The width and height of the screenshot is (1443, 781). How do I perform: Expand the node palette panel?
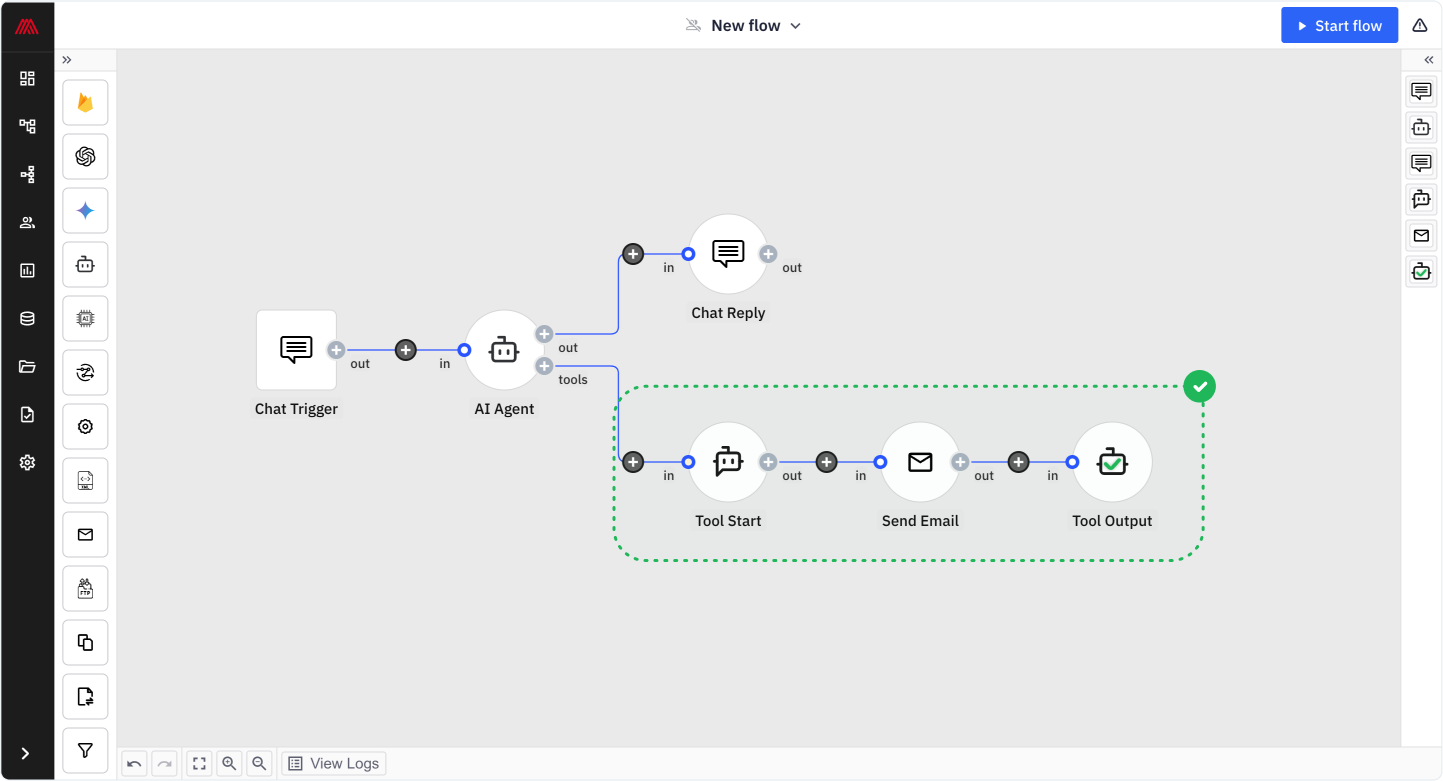pos(67,60)
